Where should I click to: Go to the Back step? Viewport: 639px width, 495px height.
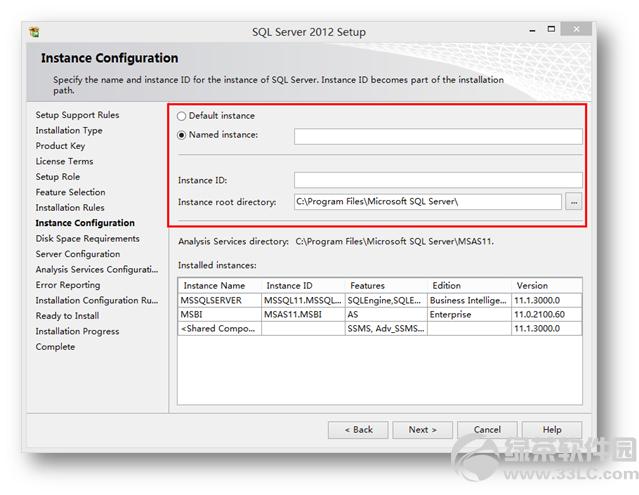coord(358,430)
